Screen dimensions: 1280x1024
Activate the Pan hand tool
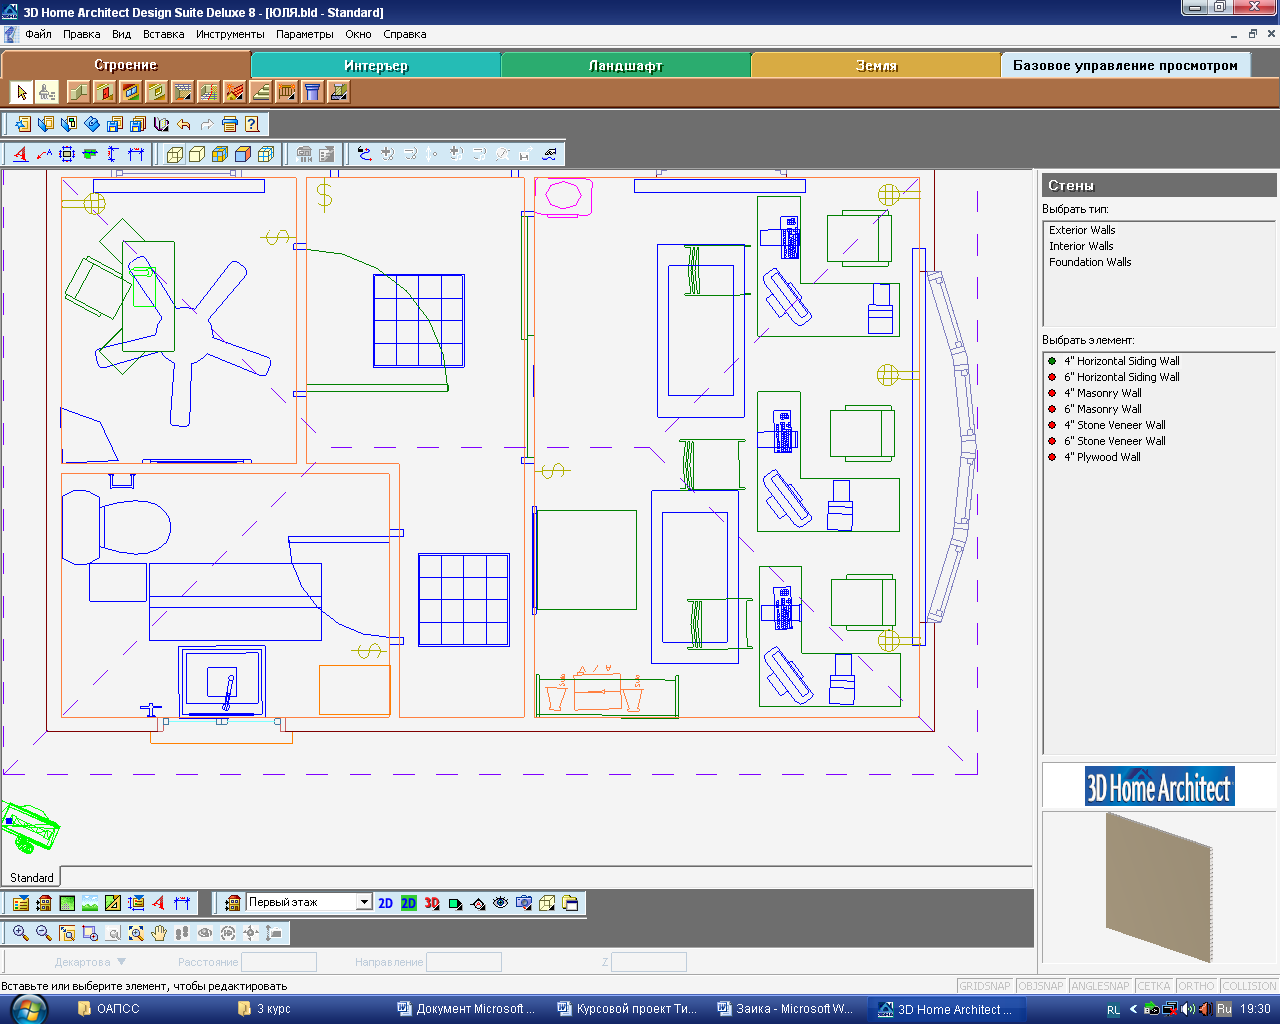click(159, 933)
